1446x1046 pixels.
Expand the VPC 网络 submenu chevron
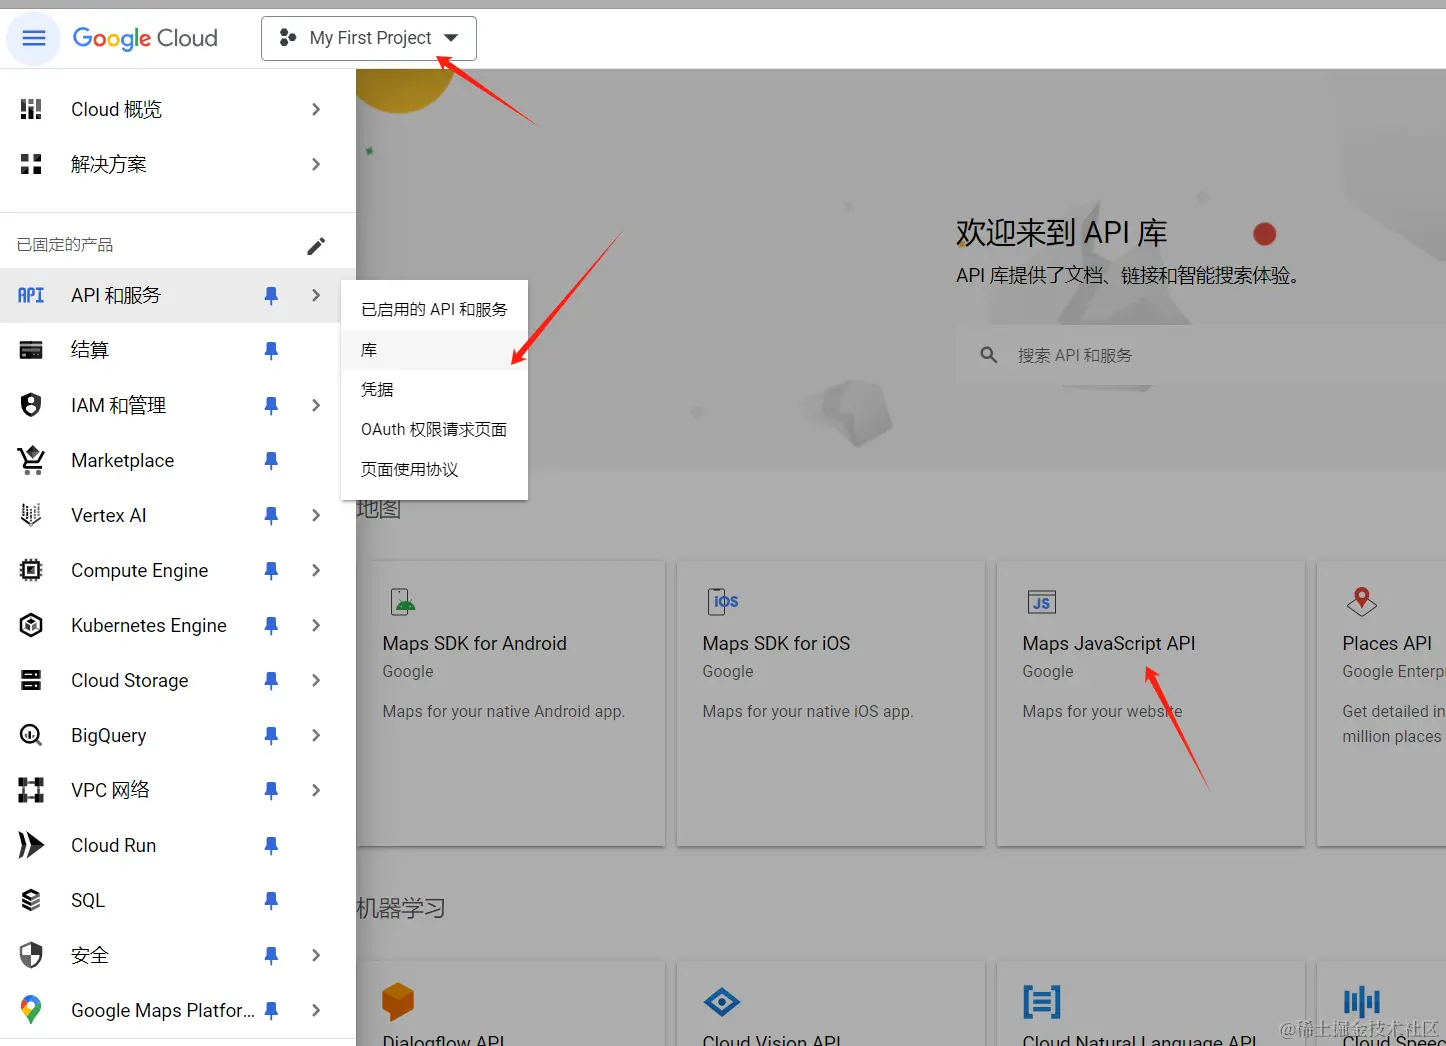(x=316, y=790)
